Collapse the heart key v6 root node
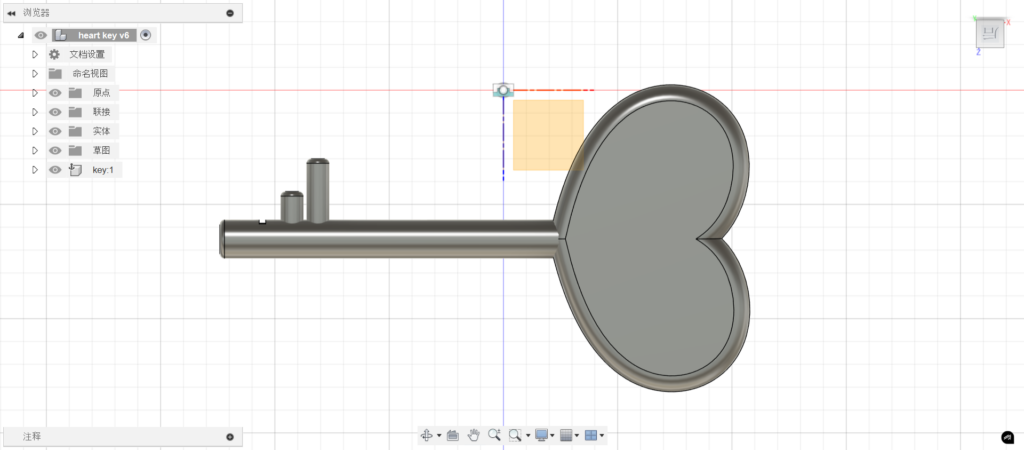 point(21,35)
